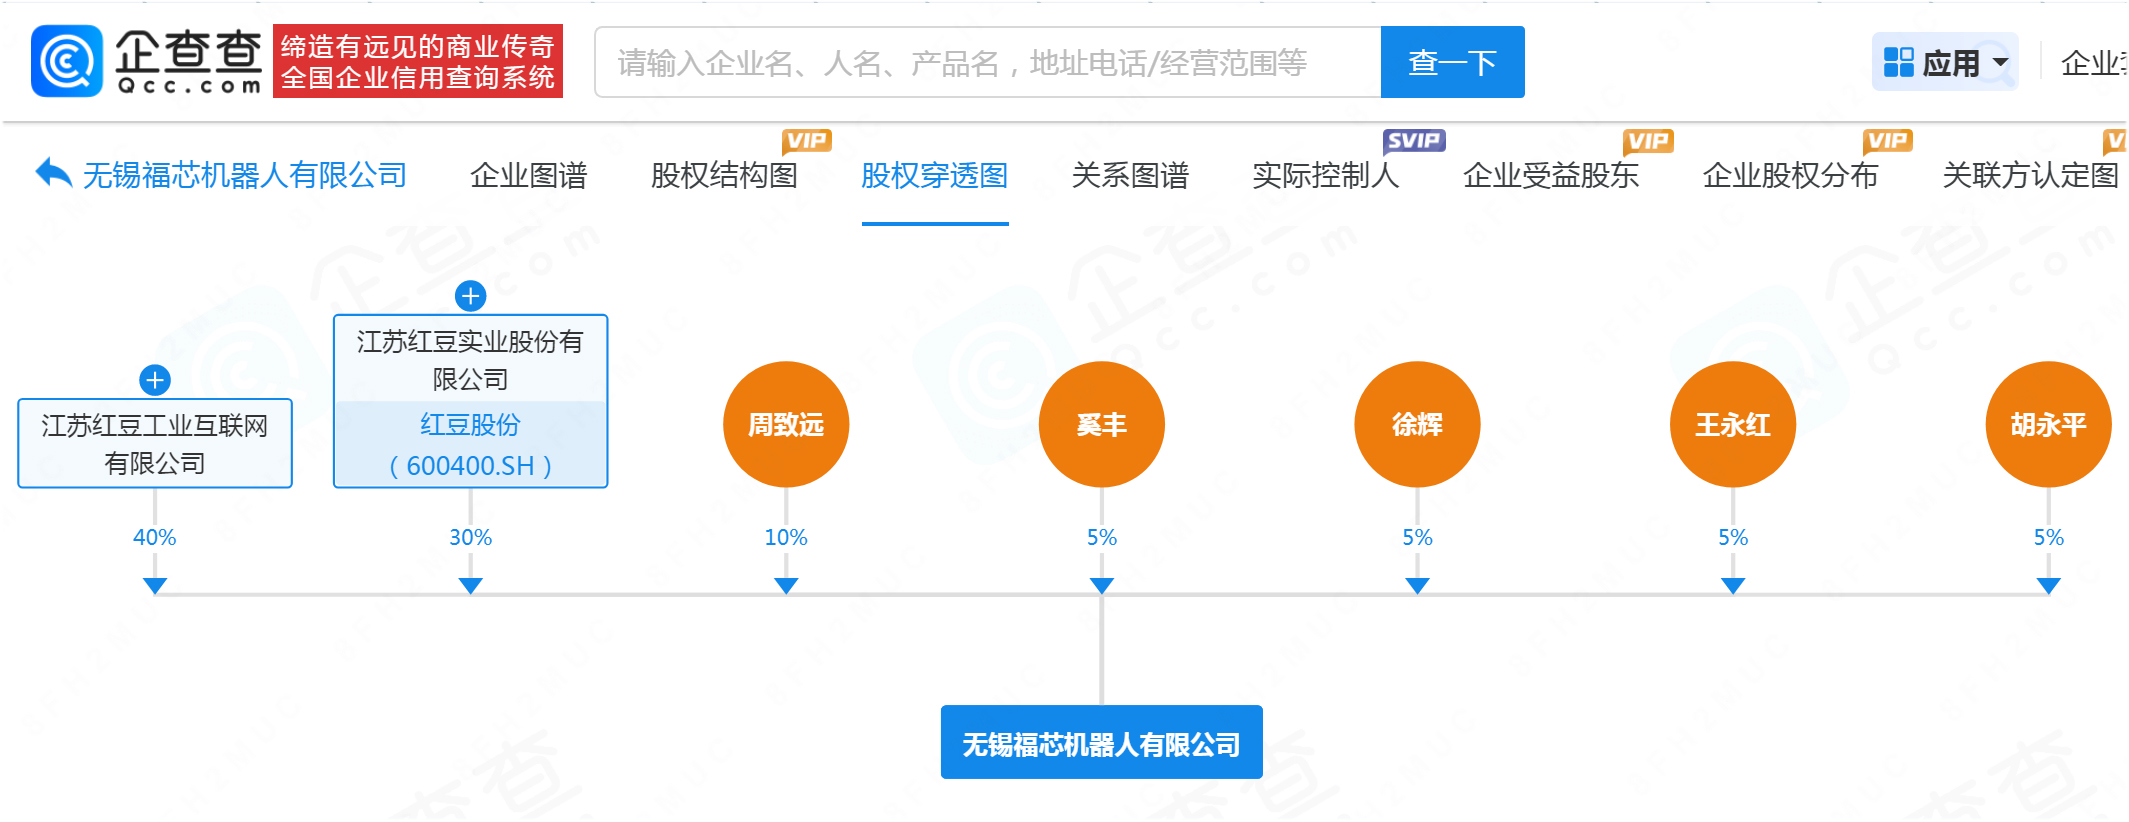Click the 30% share label
Screen dimensions: 2129x822
[470, 537]
